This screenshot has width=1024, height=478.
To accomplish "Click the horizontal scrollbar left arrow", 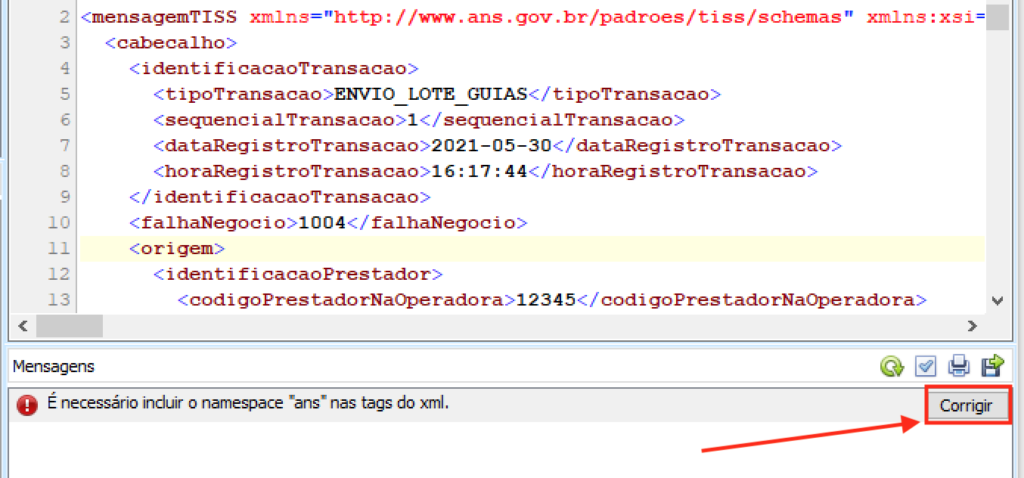I will [21, 326].
